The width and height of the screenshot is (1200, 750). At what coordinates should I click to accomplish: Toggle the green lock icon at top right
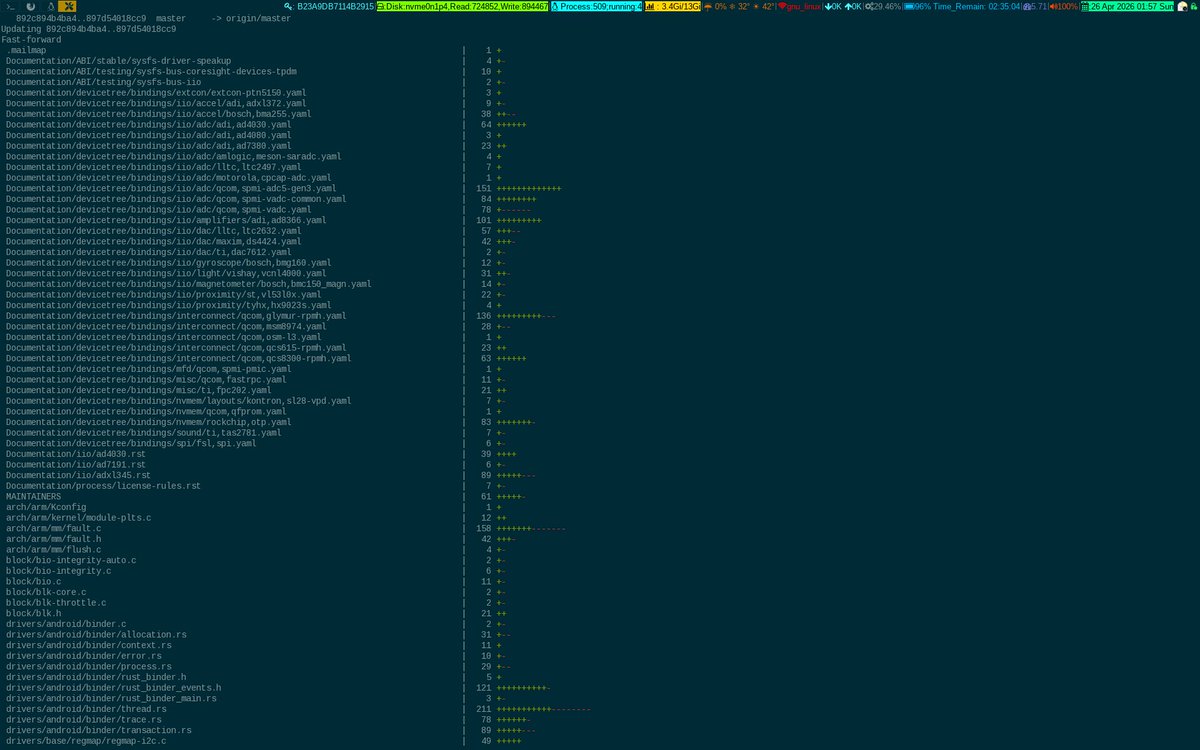coord(1193,7)
